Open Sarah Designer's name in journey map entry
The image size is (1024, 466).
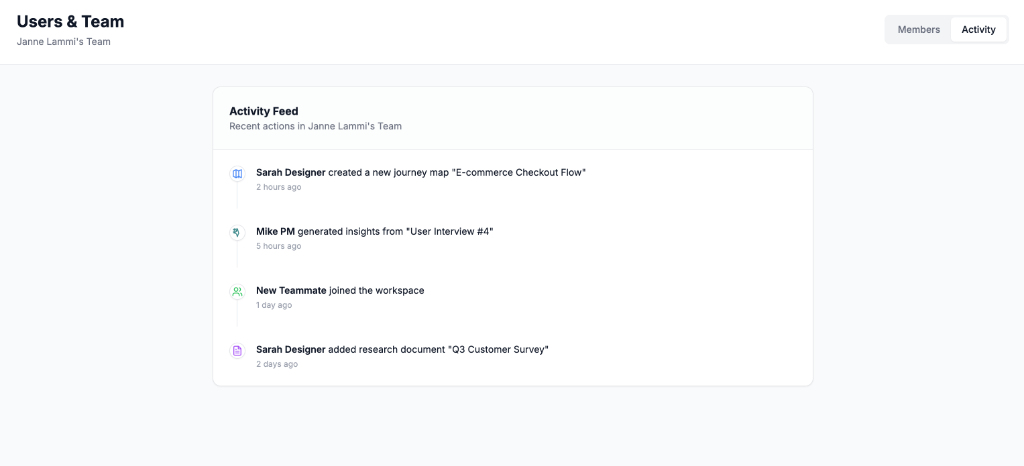(x=290, y=173)
